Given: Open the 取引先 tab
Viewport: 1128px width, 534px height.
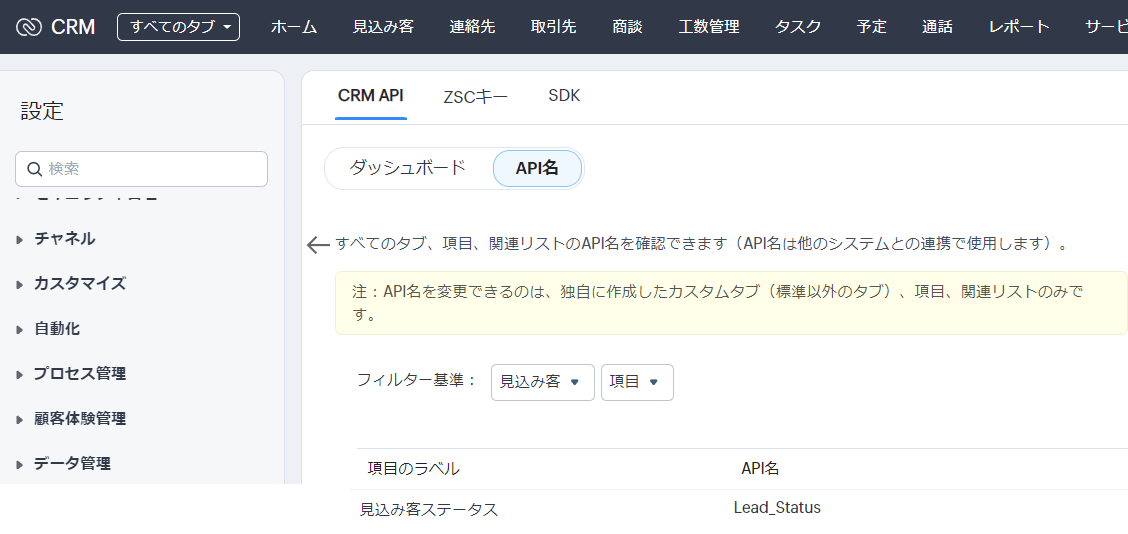Looking at the screenshot, I should (554, 27).
